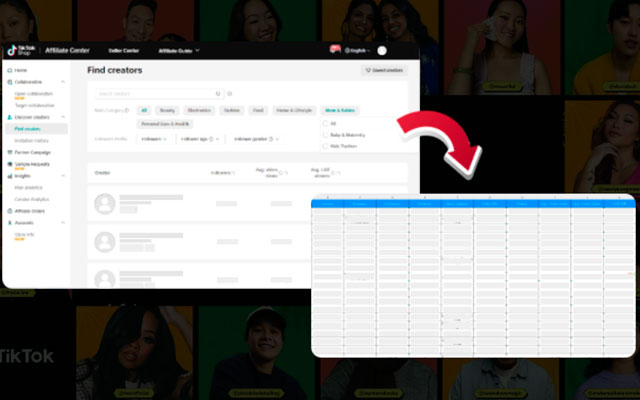This screenshot has width=640, height=400.
Task: Open Target collaboration in sidebar
Action: click(34, 106)
